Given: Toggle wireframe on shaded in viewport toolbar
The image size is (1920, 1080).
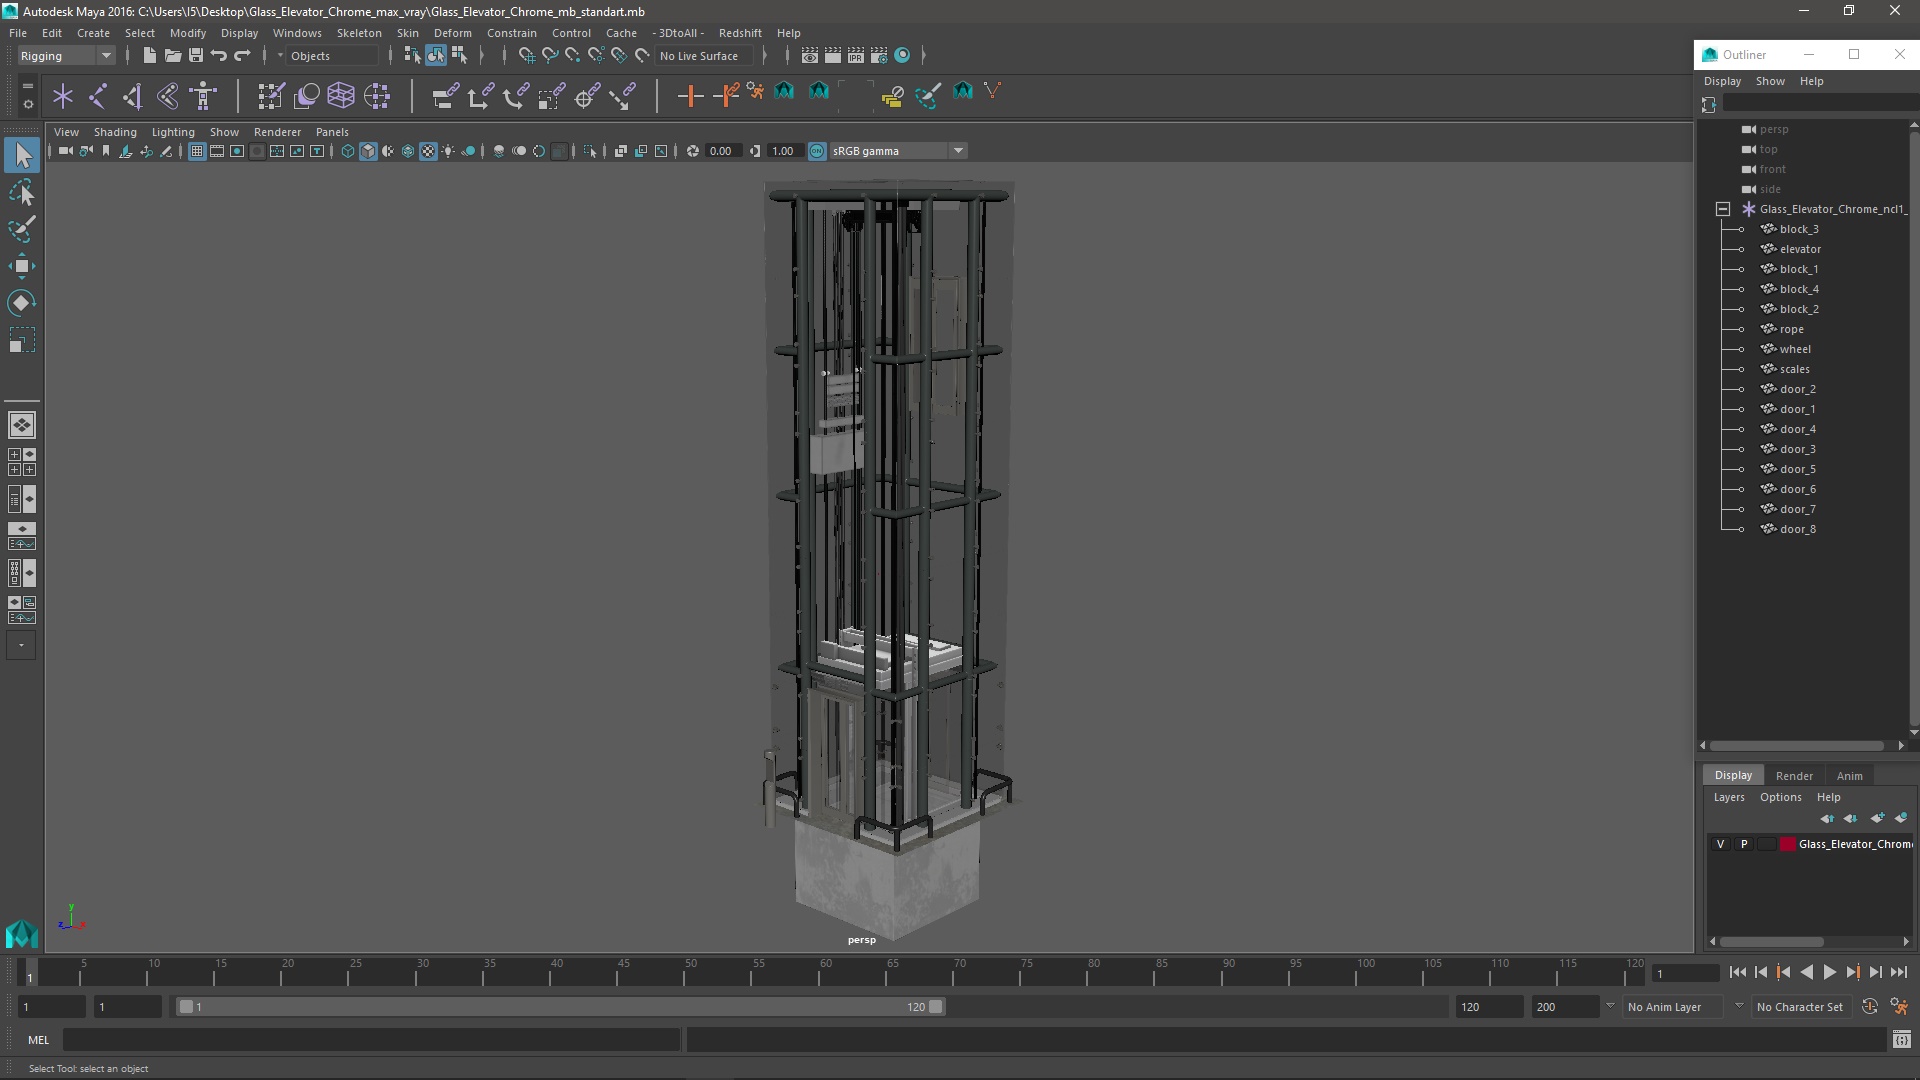Looking at the screenshot, I should pyautogui.click(x=408, y=151).
